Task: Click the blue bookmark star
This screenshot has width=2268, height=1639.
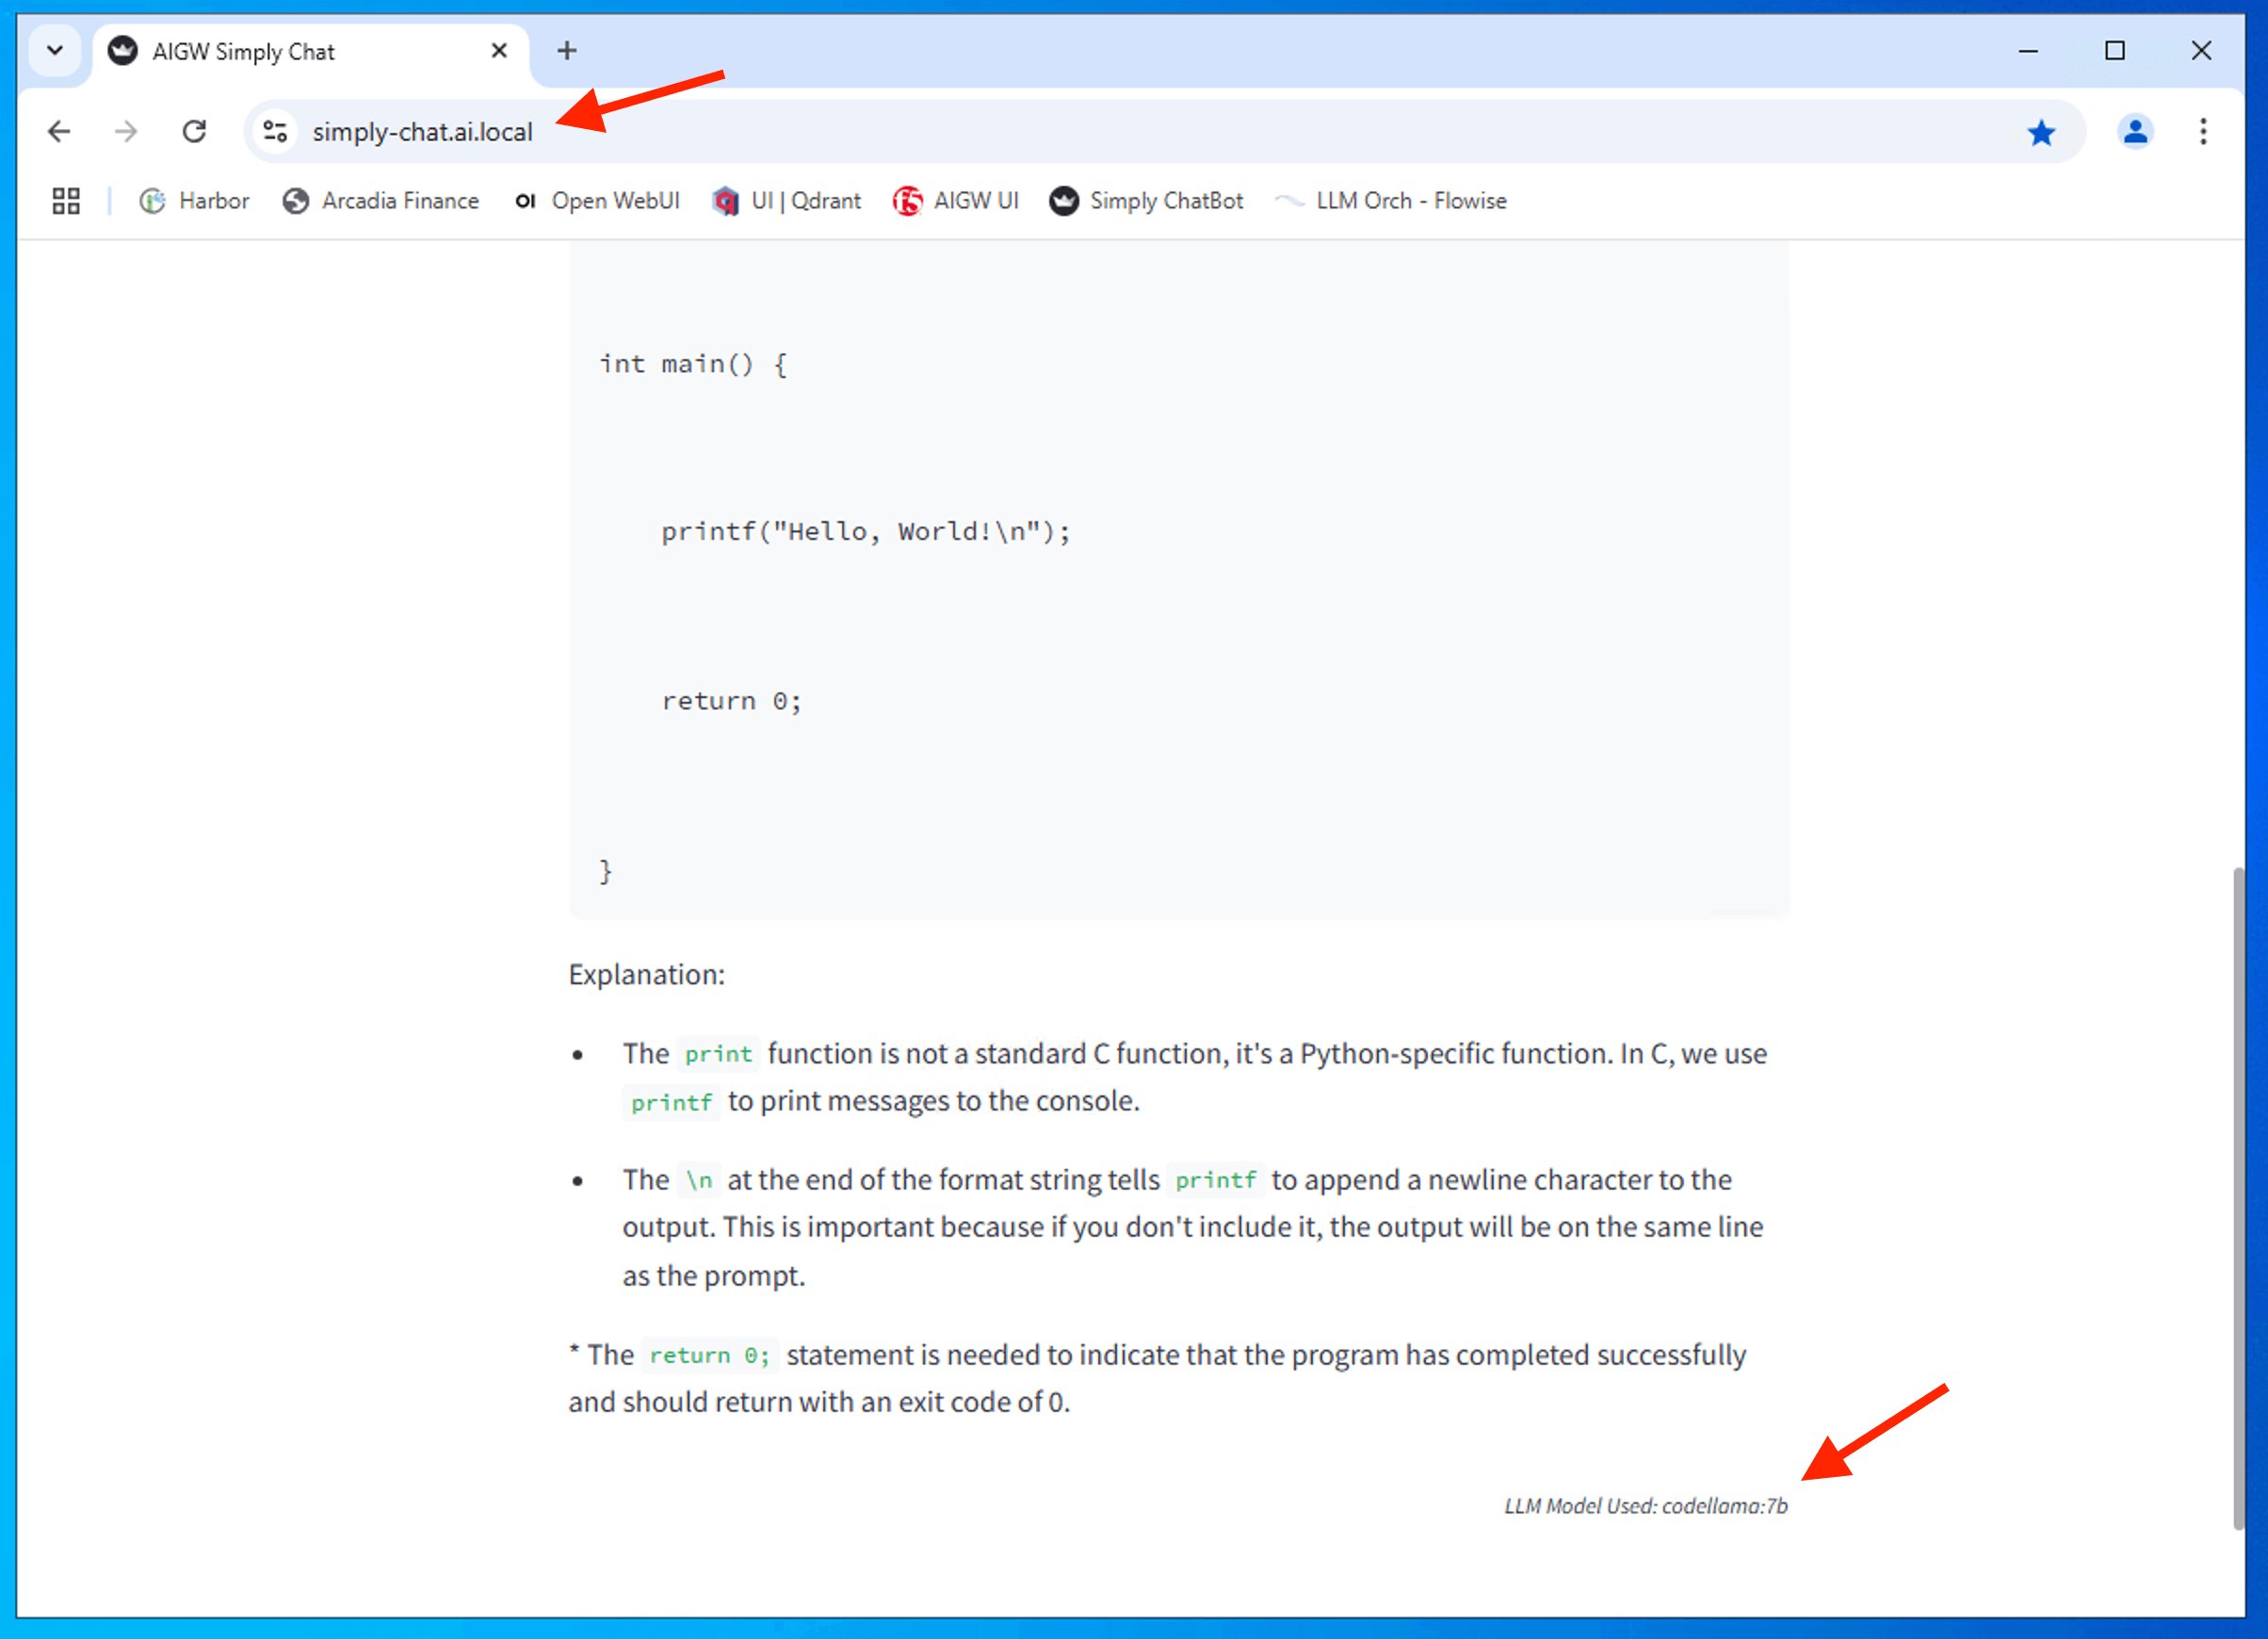Action: (x=2041, y=132)
